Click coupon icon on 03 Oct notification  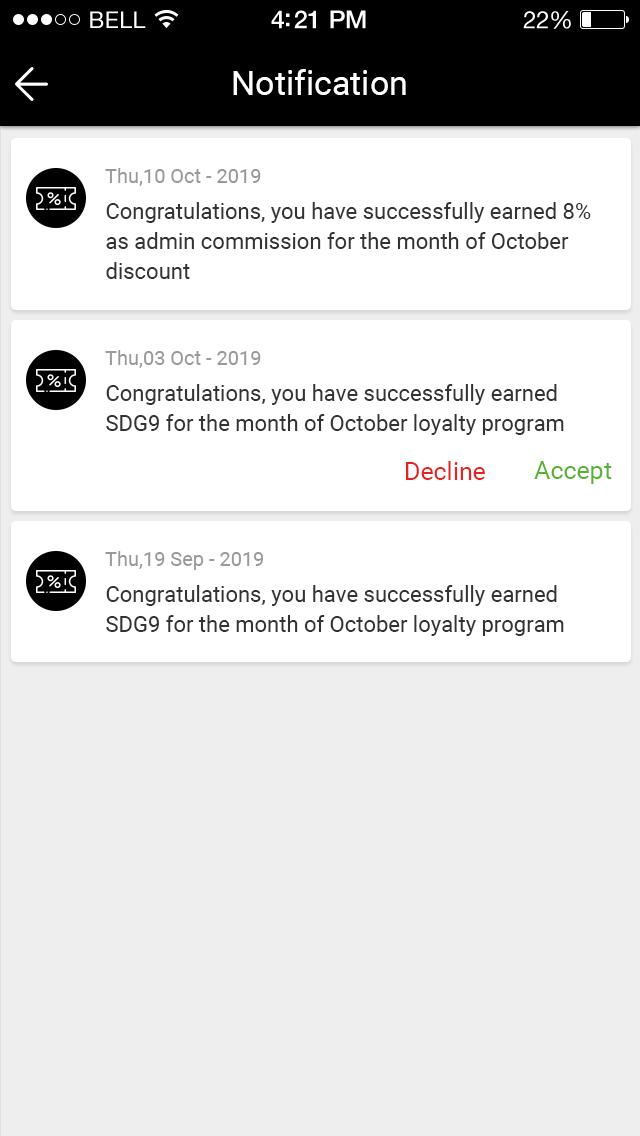click(x=55, y=380)
